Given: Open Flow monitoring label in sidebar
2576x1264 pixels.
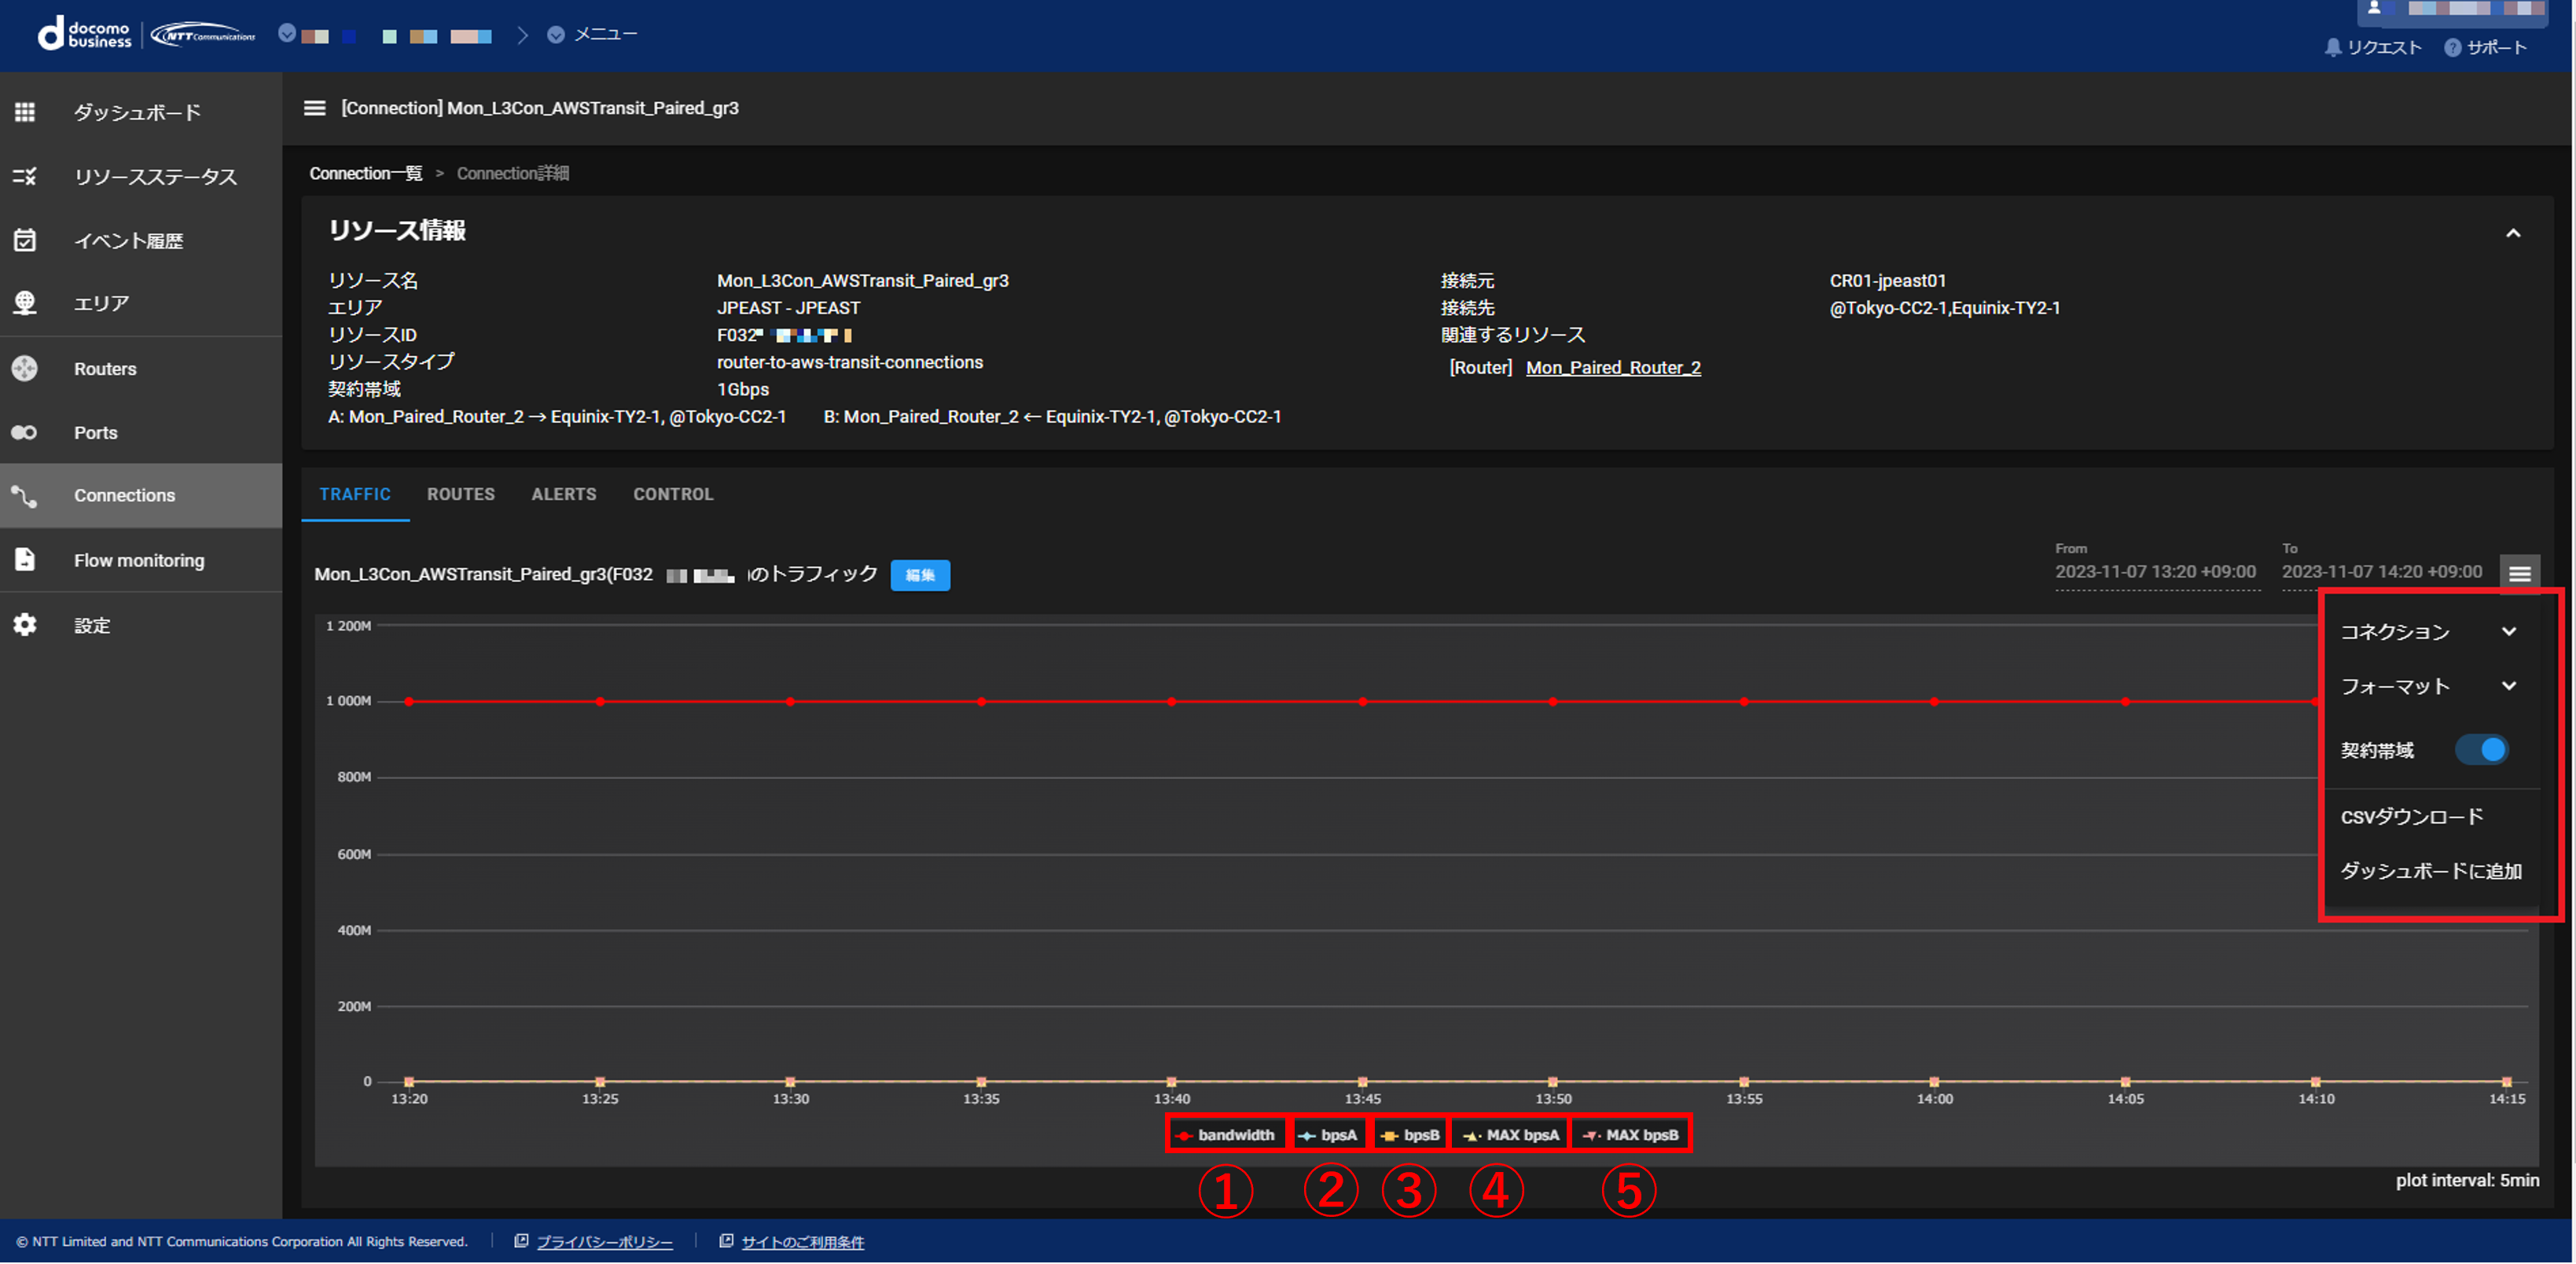Looking at the screenshot, I should pyautogui.click(x=139, y=560).
